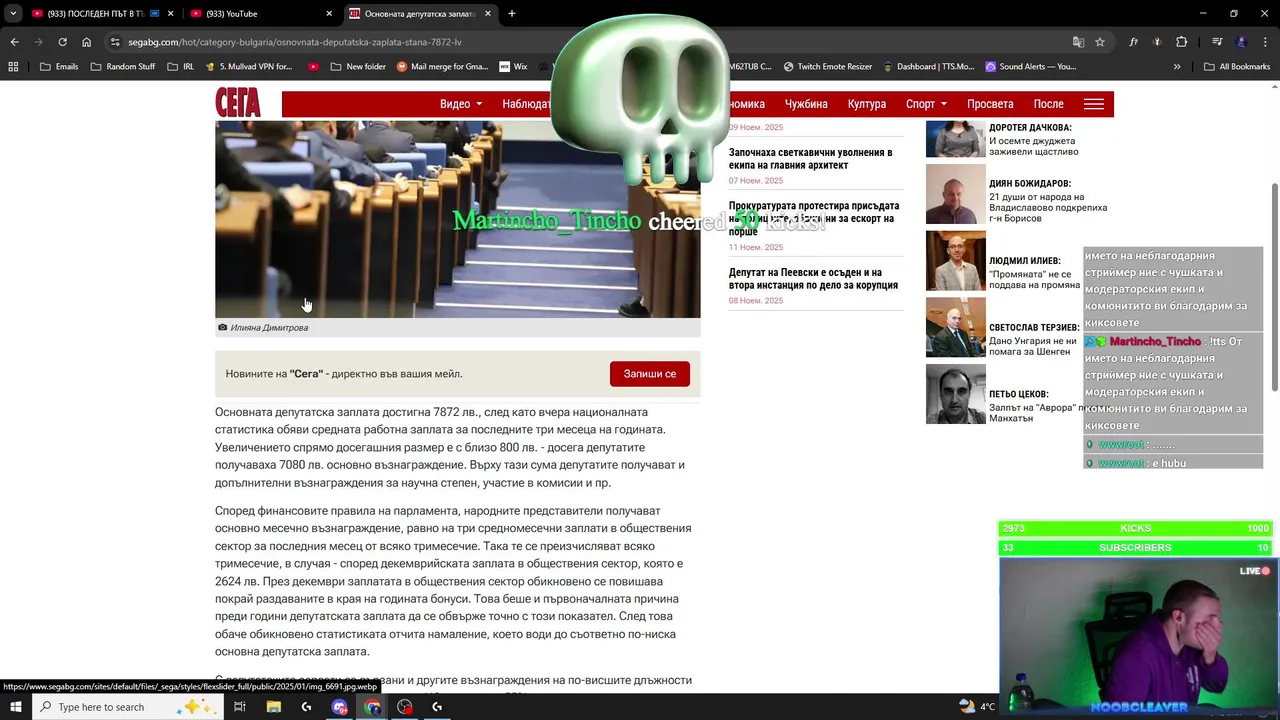Open the Култура section
1280x720 pixels.
point(867,104)
